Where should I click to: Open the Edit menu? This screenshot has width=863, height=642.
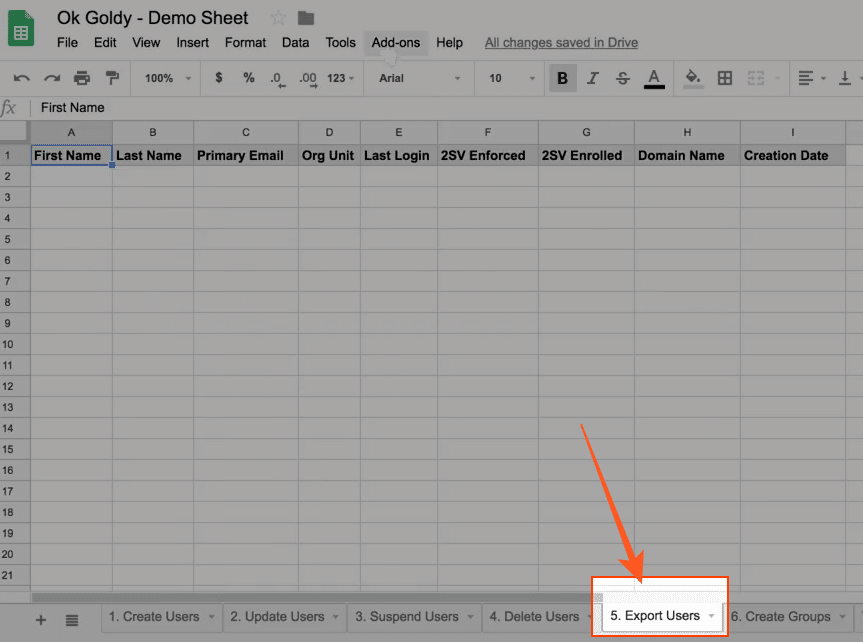pyautogui.click(x=105, y=42)
